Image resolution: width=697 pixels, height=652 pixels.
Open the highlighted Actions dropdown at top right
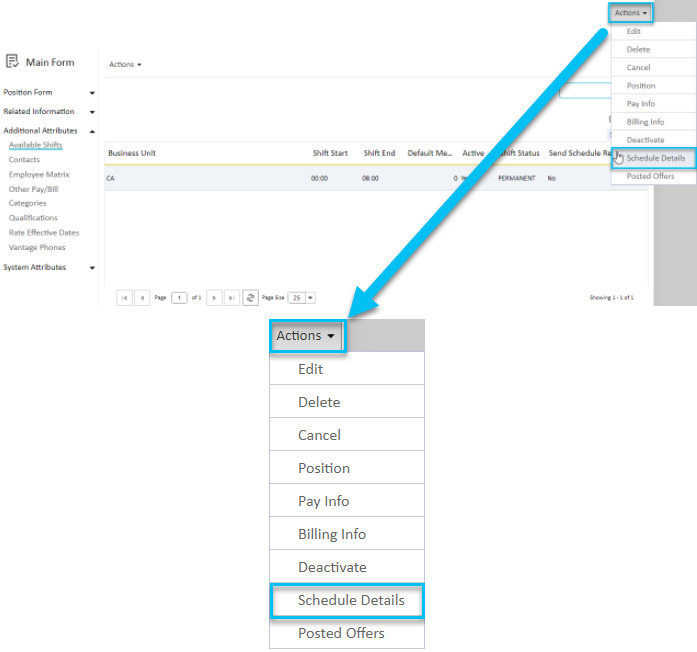tap(631, 13)
